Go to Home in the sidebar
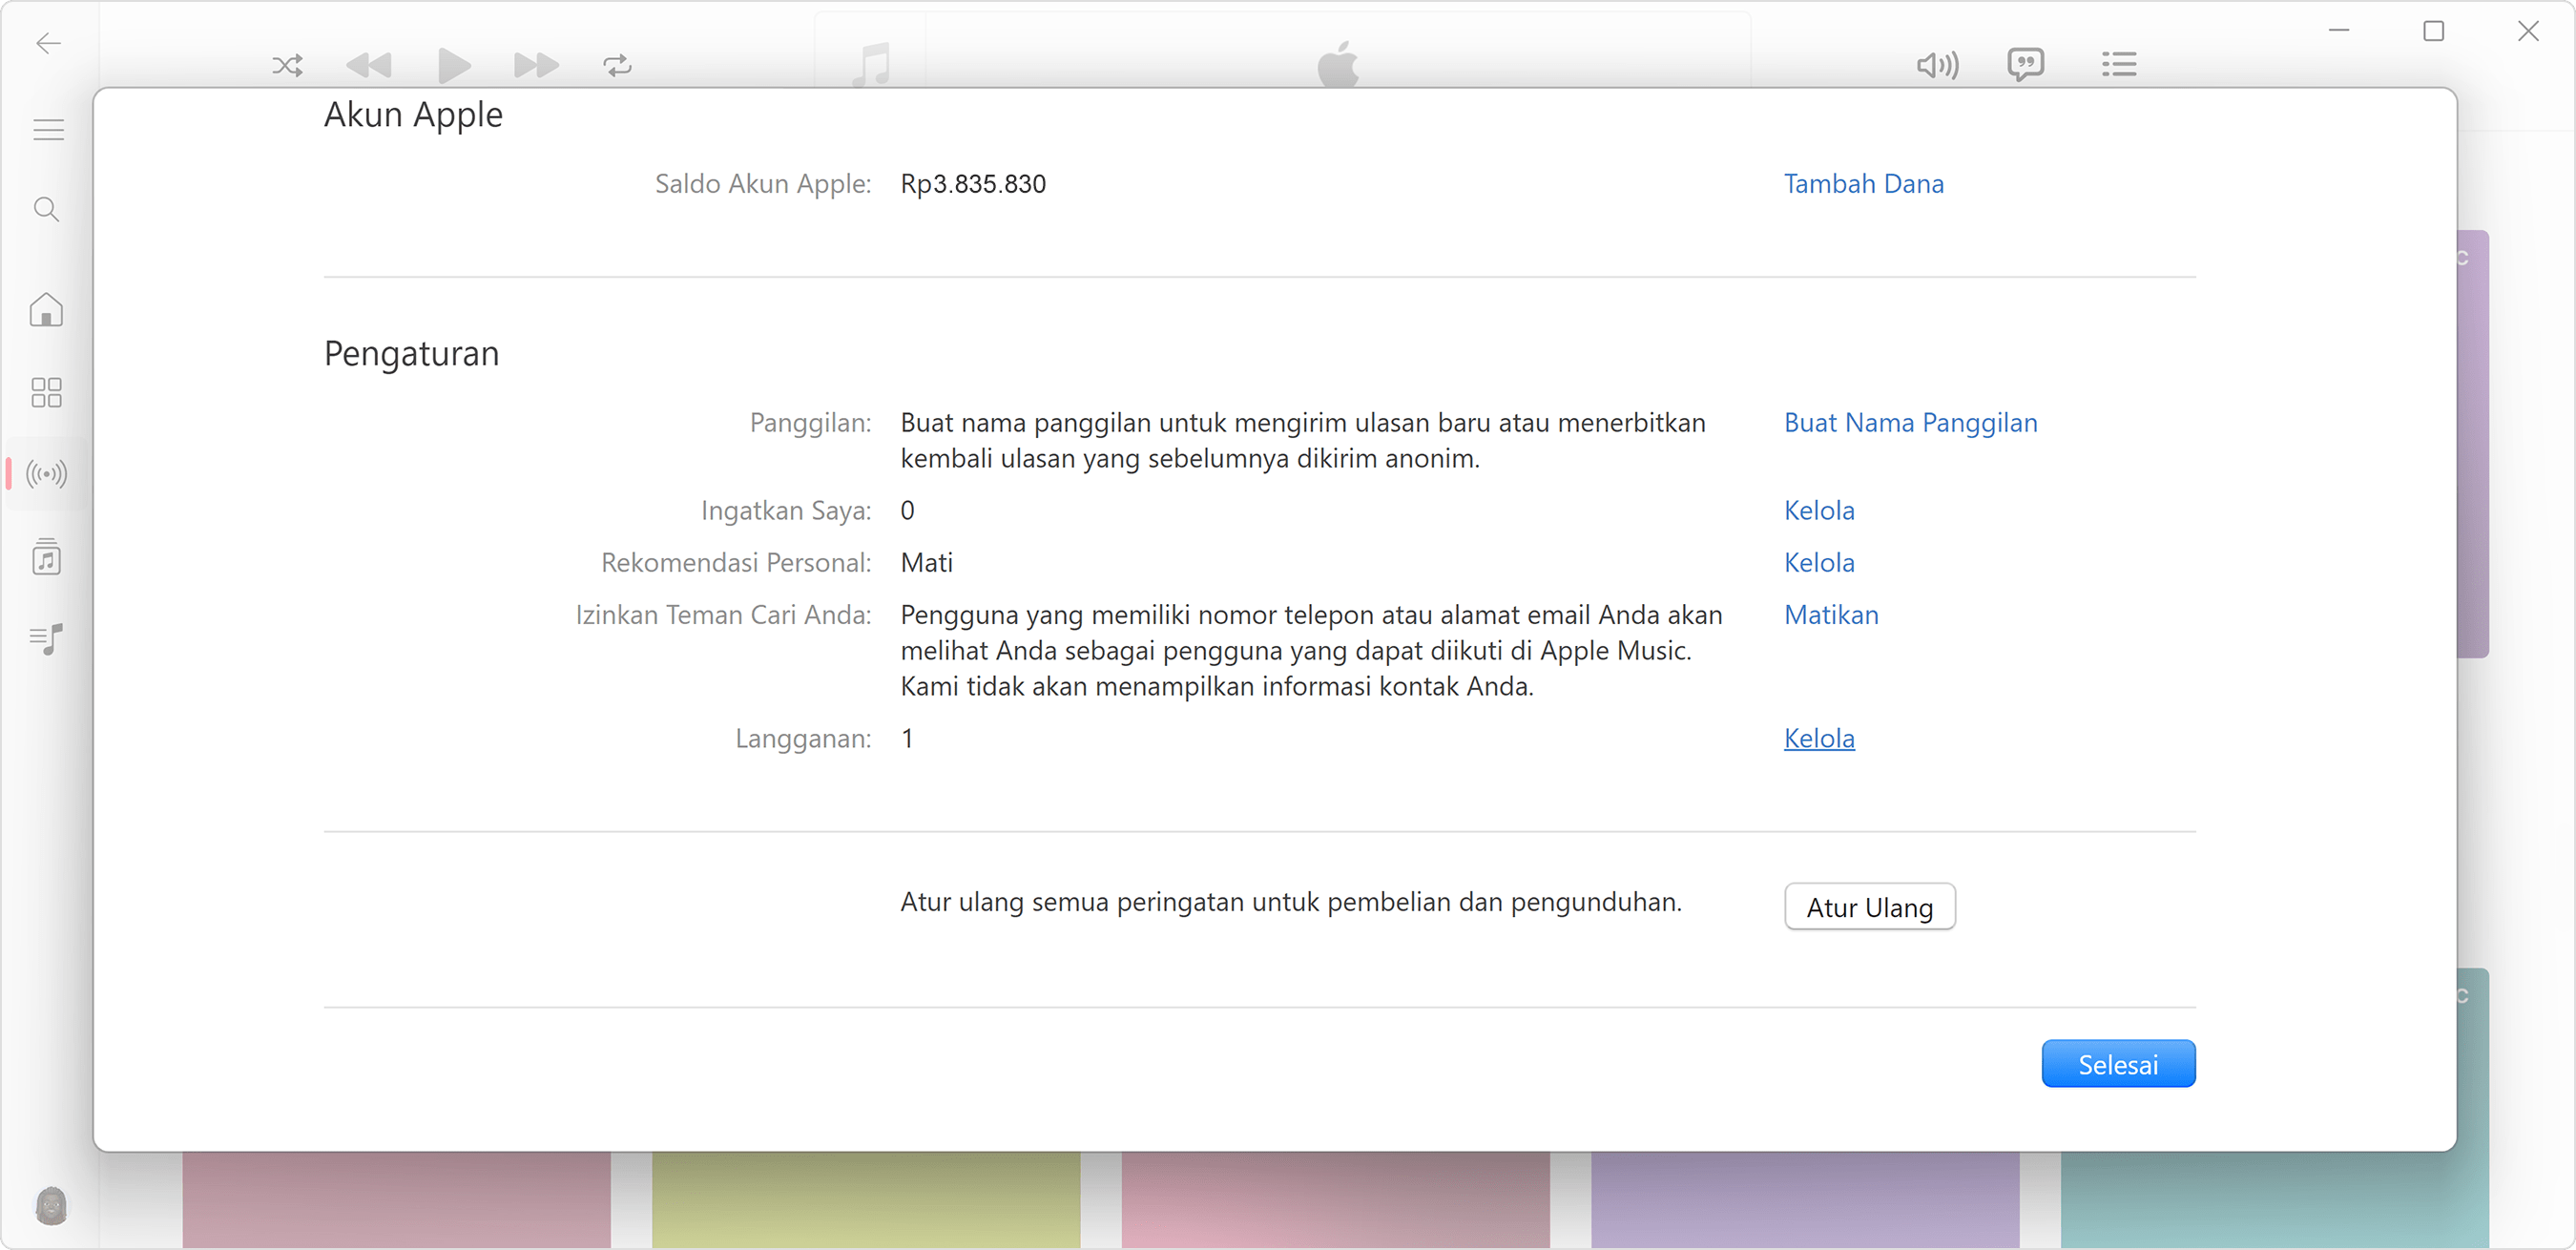2576x1250 pixels. point(46,310)
